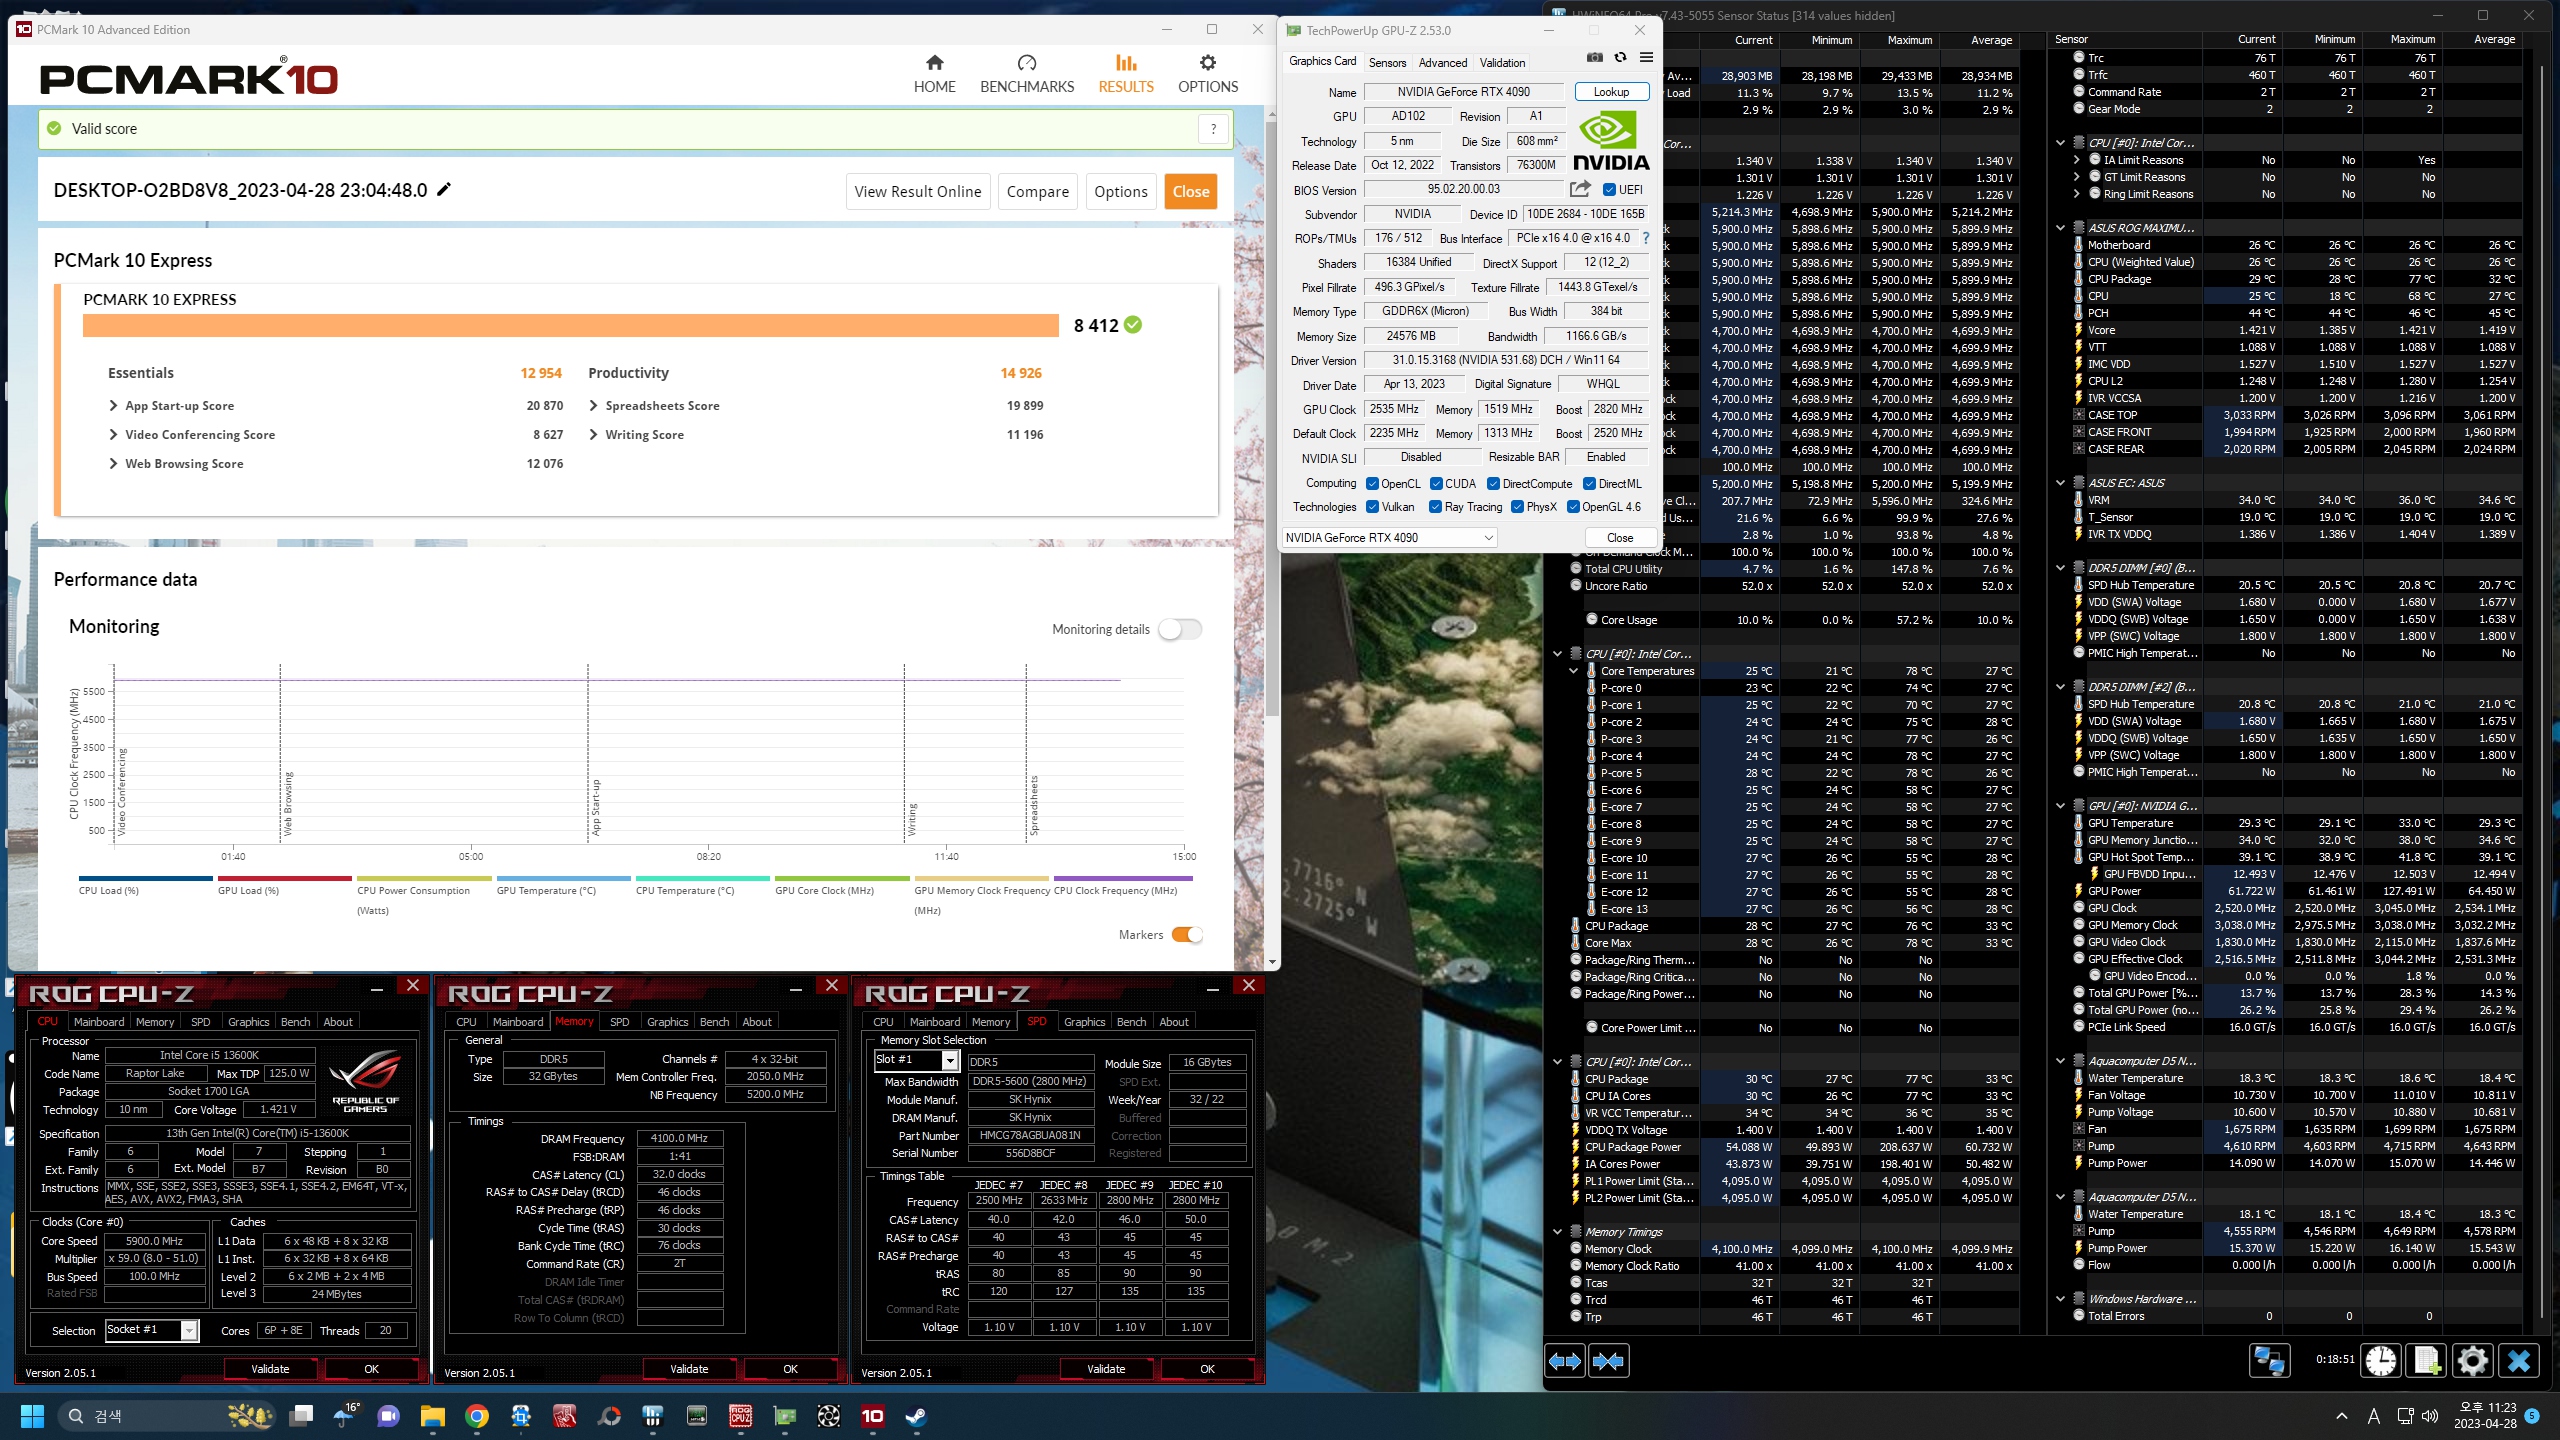This screenshot has width=2560, height=1440.
Task: Open HWiNFO remote network monitors icon
Action: click(x=2269, y=1361)
